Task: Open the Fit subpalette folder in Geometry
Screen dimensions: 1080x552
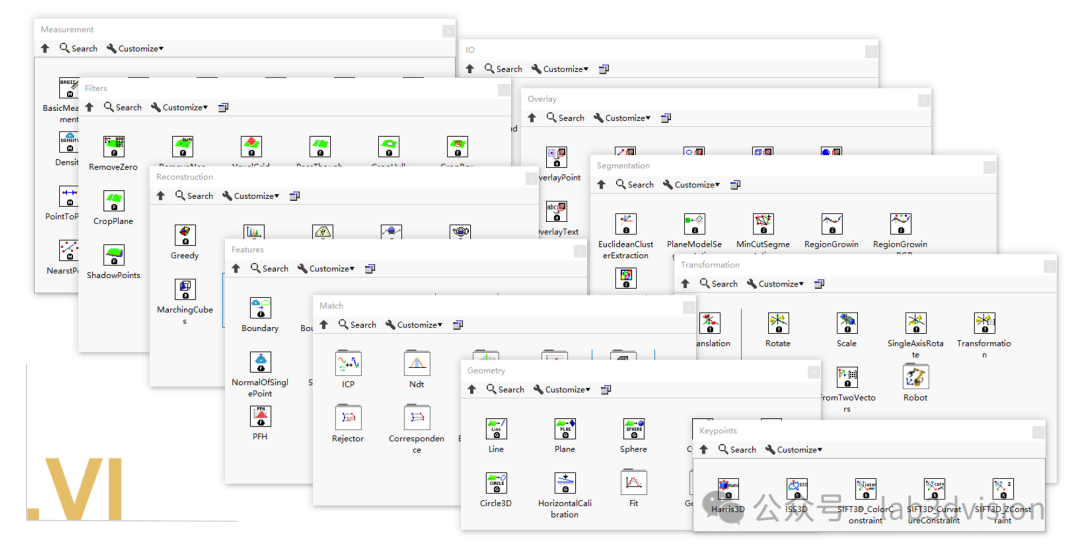Action: pos(633,484)
